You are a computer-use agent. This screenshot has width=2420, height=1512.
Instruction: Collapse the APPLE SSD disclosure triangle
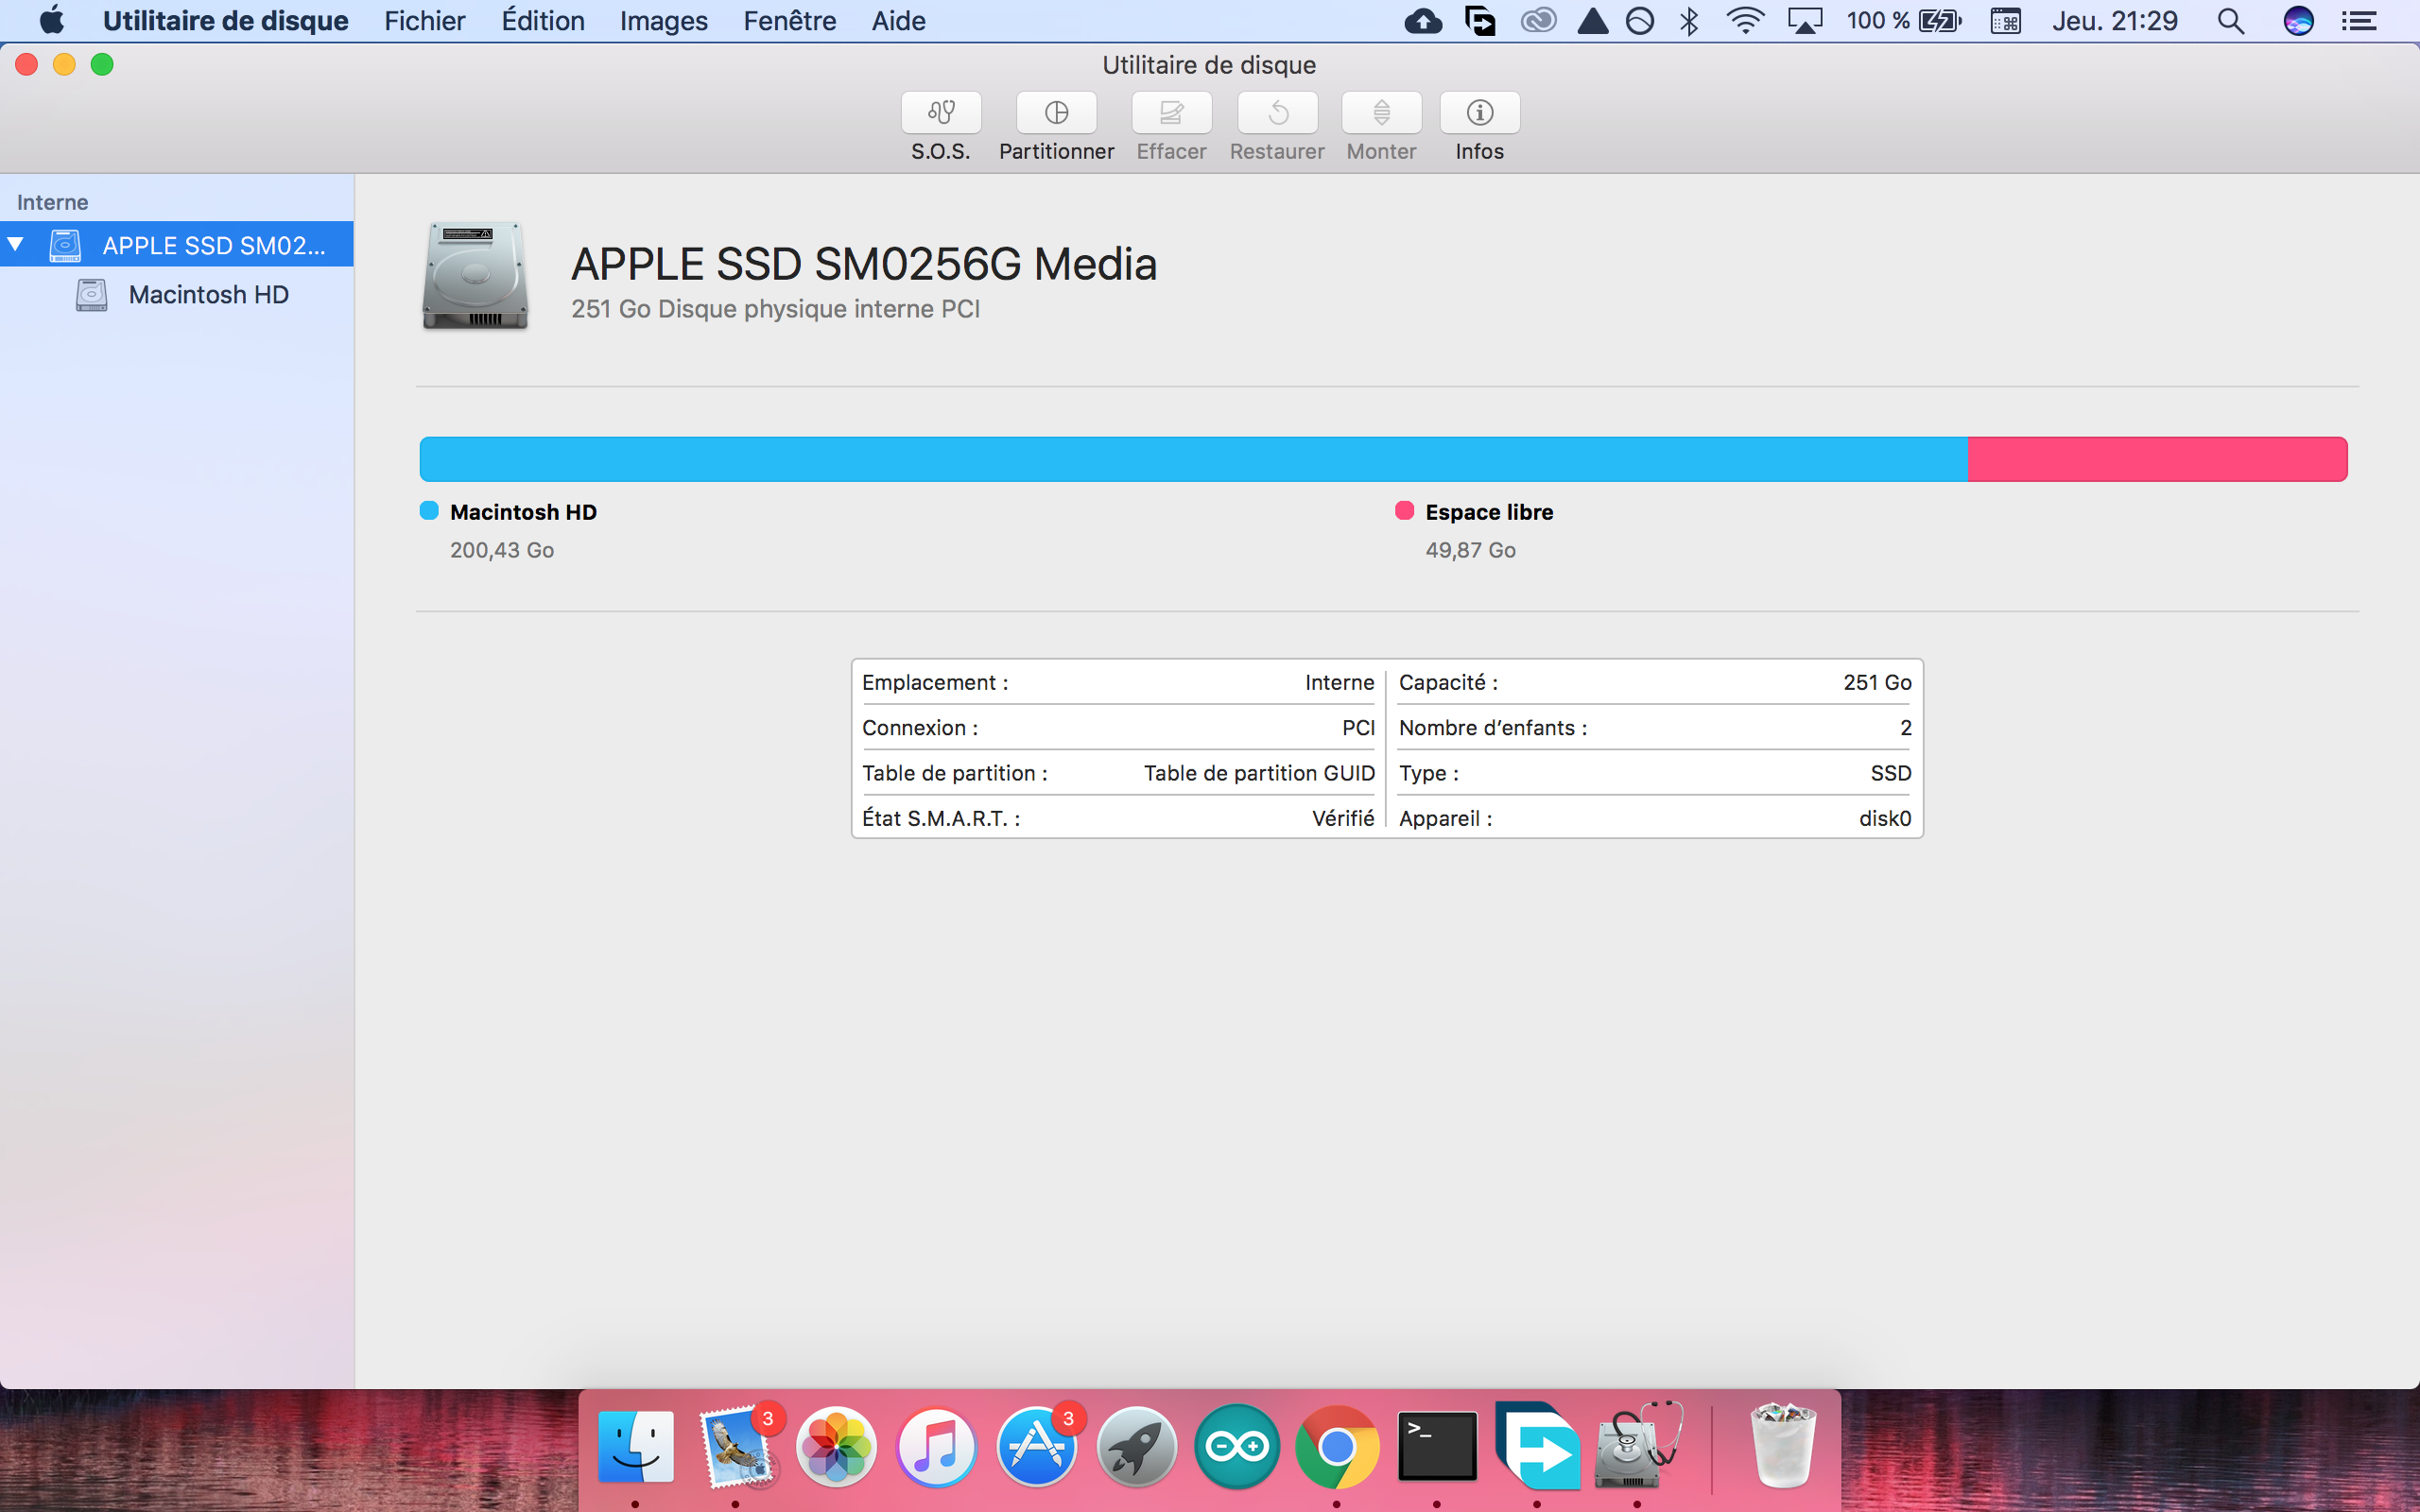15,244
